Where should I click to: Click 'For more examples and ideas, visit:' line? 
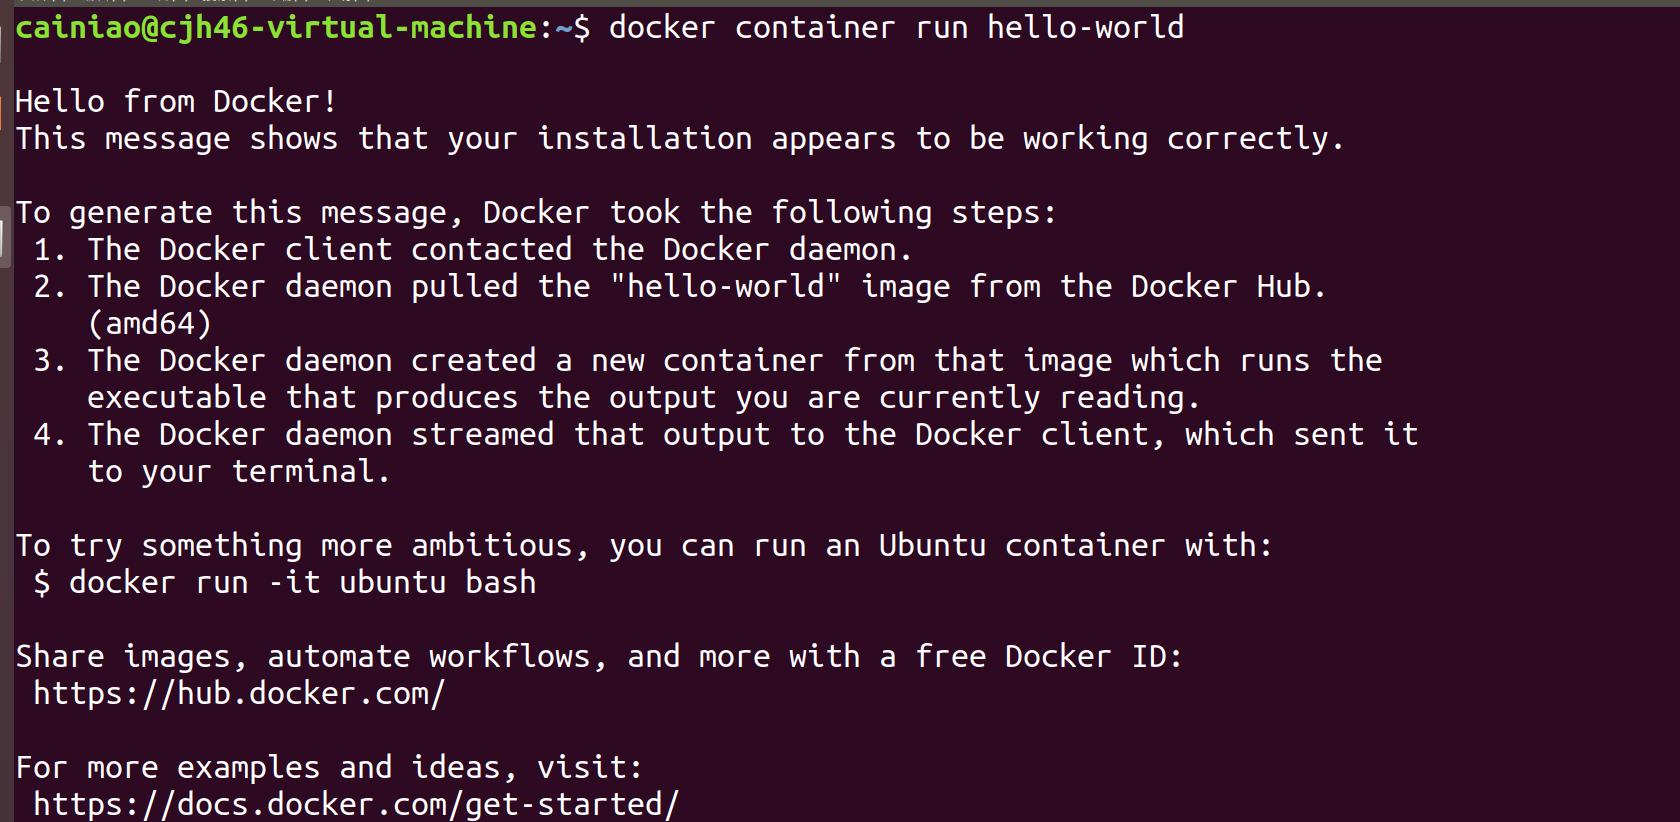pos(329,768)
